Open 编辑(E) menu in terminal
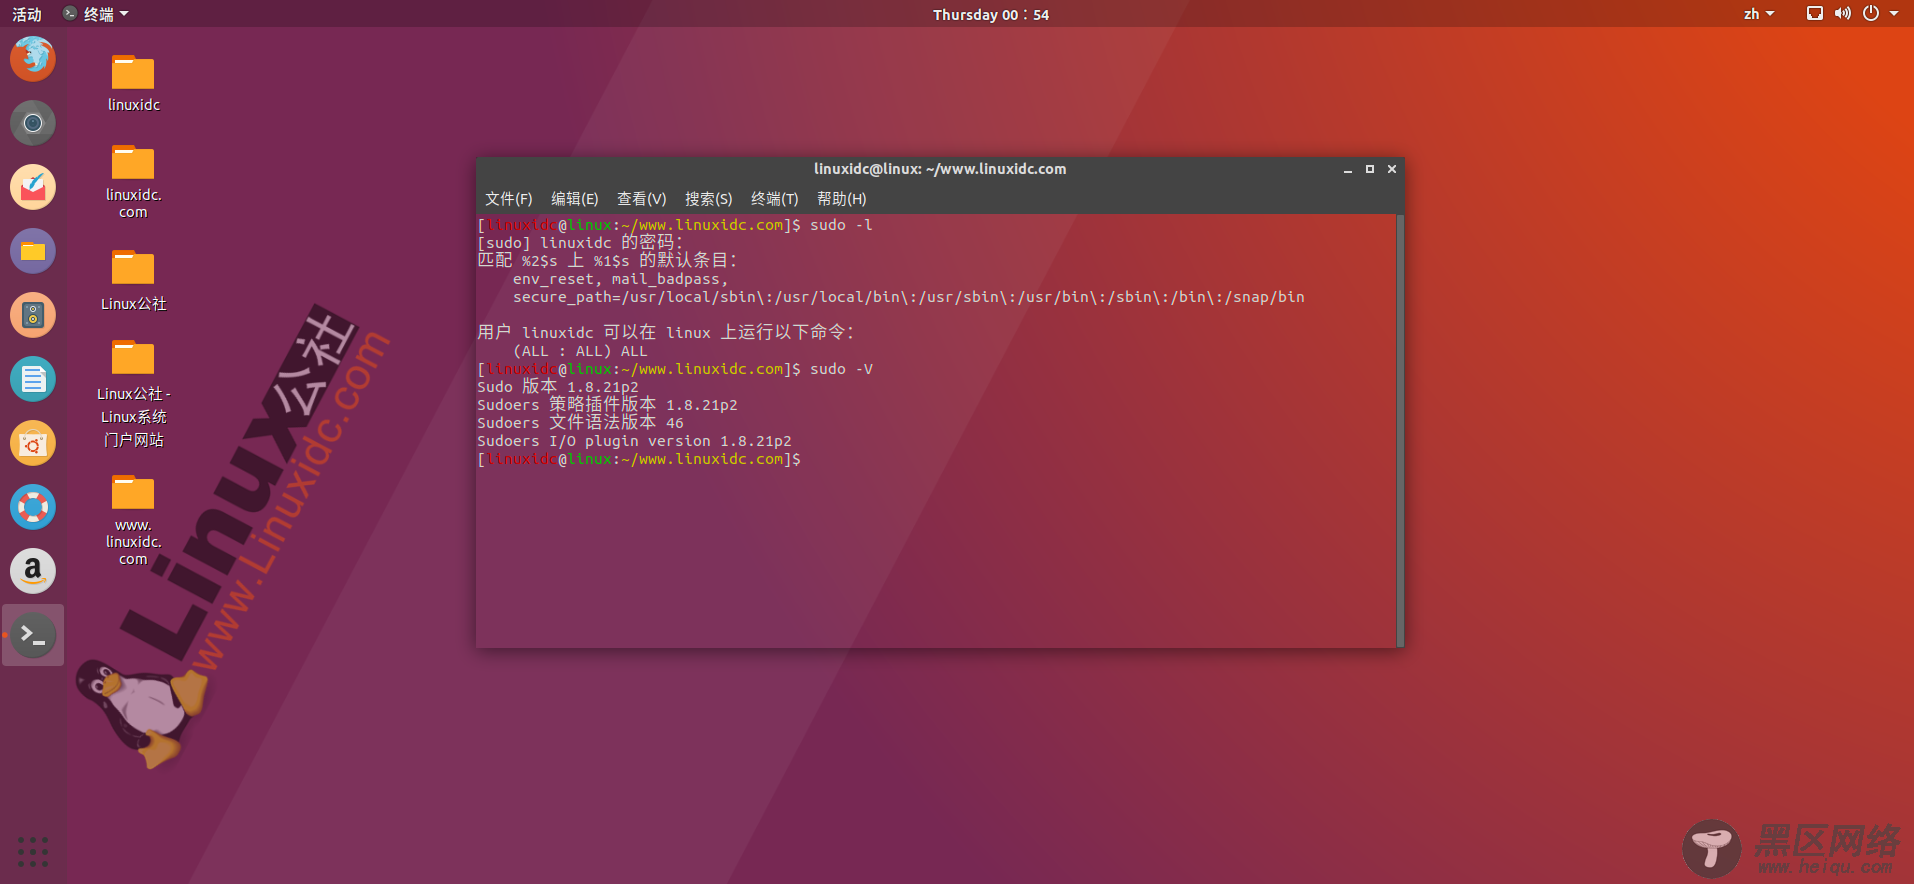This screenshot has width=1914, height=884. pos(575,199)
